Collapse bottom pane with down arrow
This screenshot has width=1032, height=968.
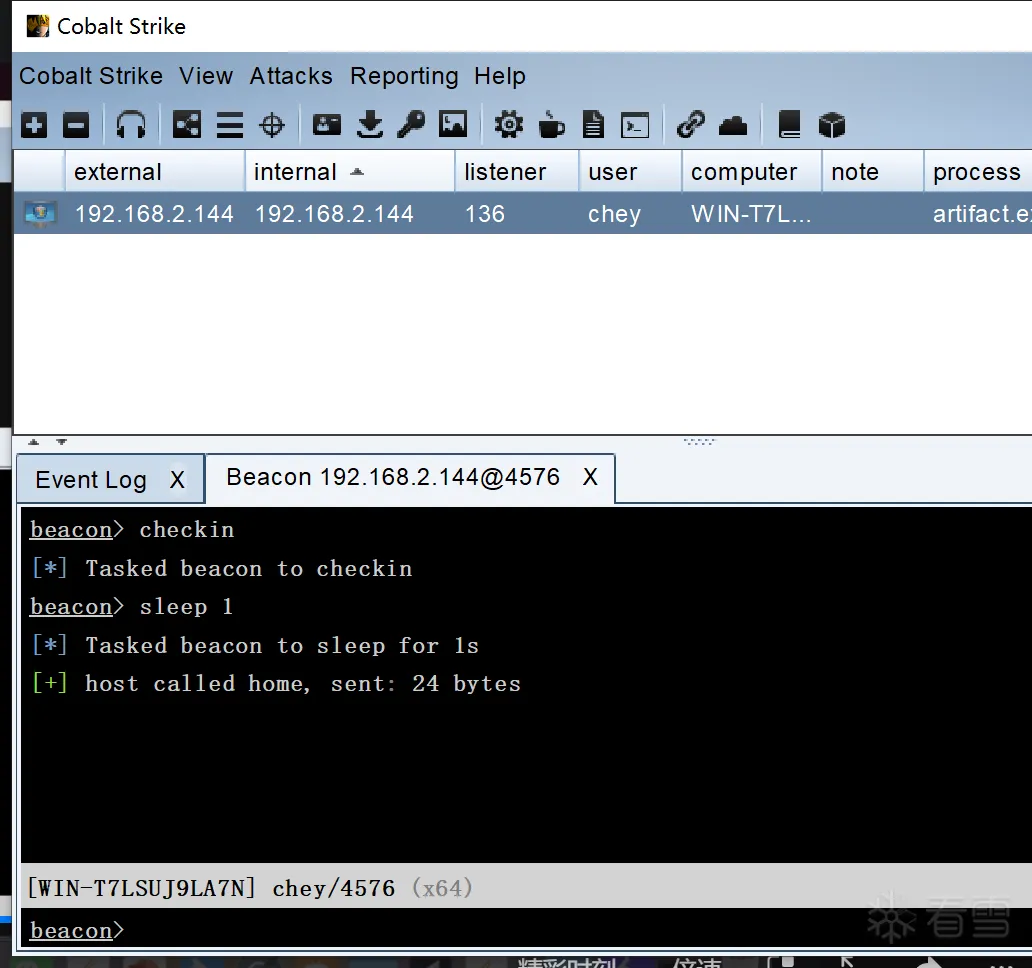(x=61, y=442)
